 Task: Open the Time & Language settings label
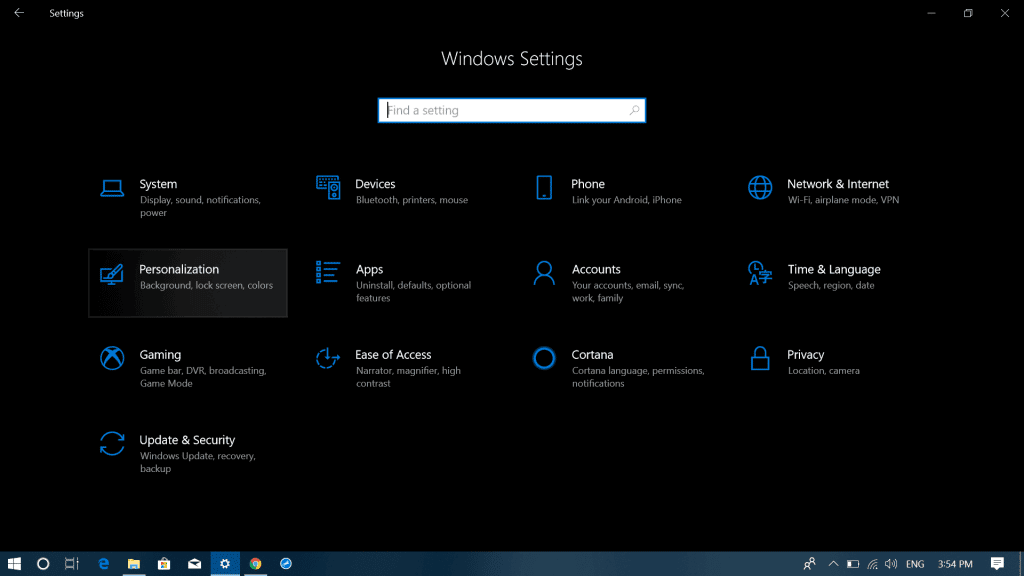pyautogui.click(x=834, y=270)
